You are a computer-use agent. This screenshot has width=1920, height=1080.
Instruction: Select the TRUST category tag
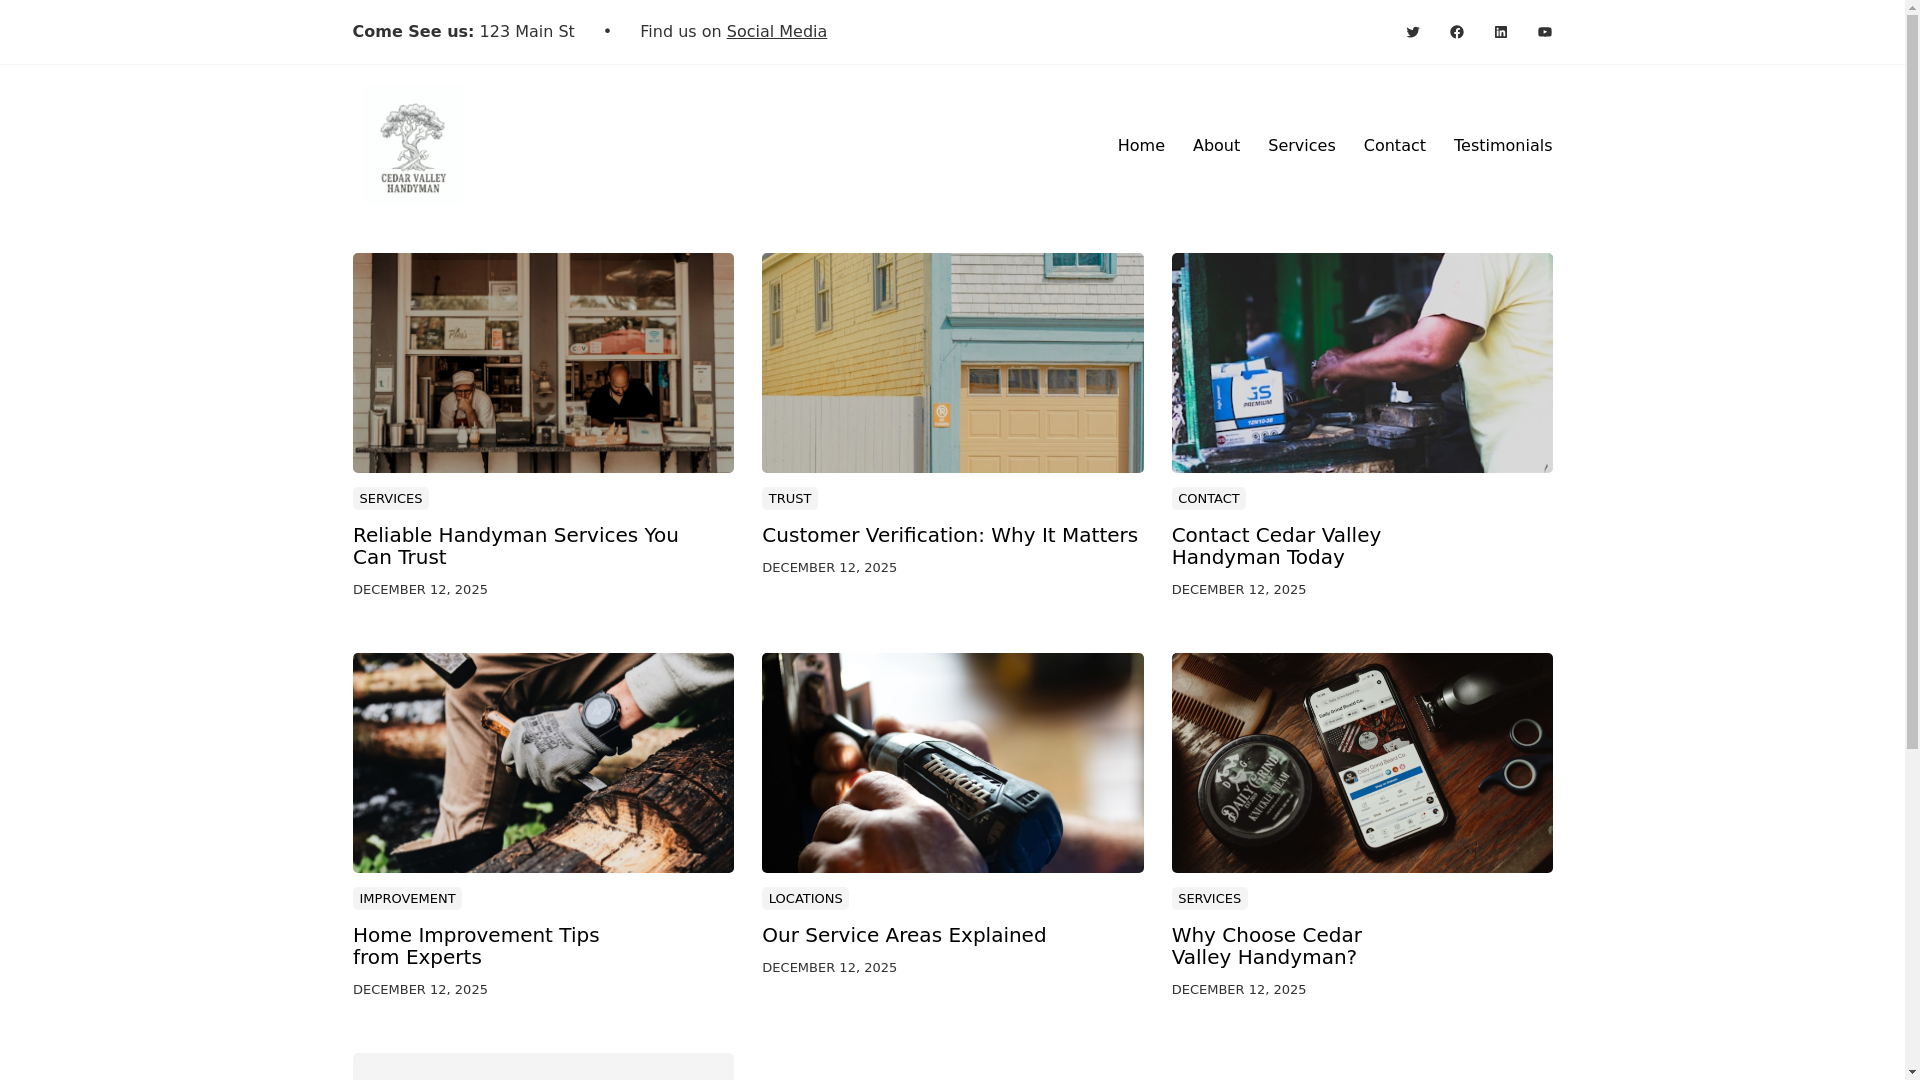[789, 498]
